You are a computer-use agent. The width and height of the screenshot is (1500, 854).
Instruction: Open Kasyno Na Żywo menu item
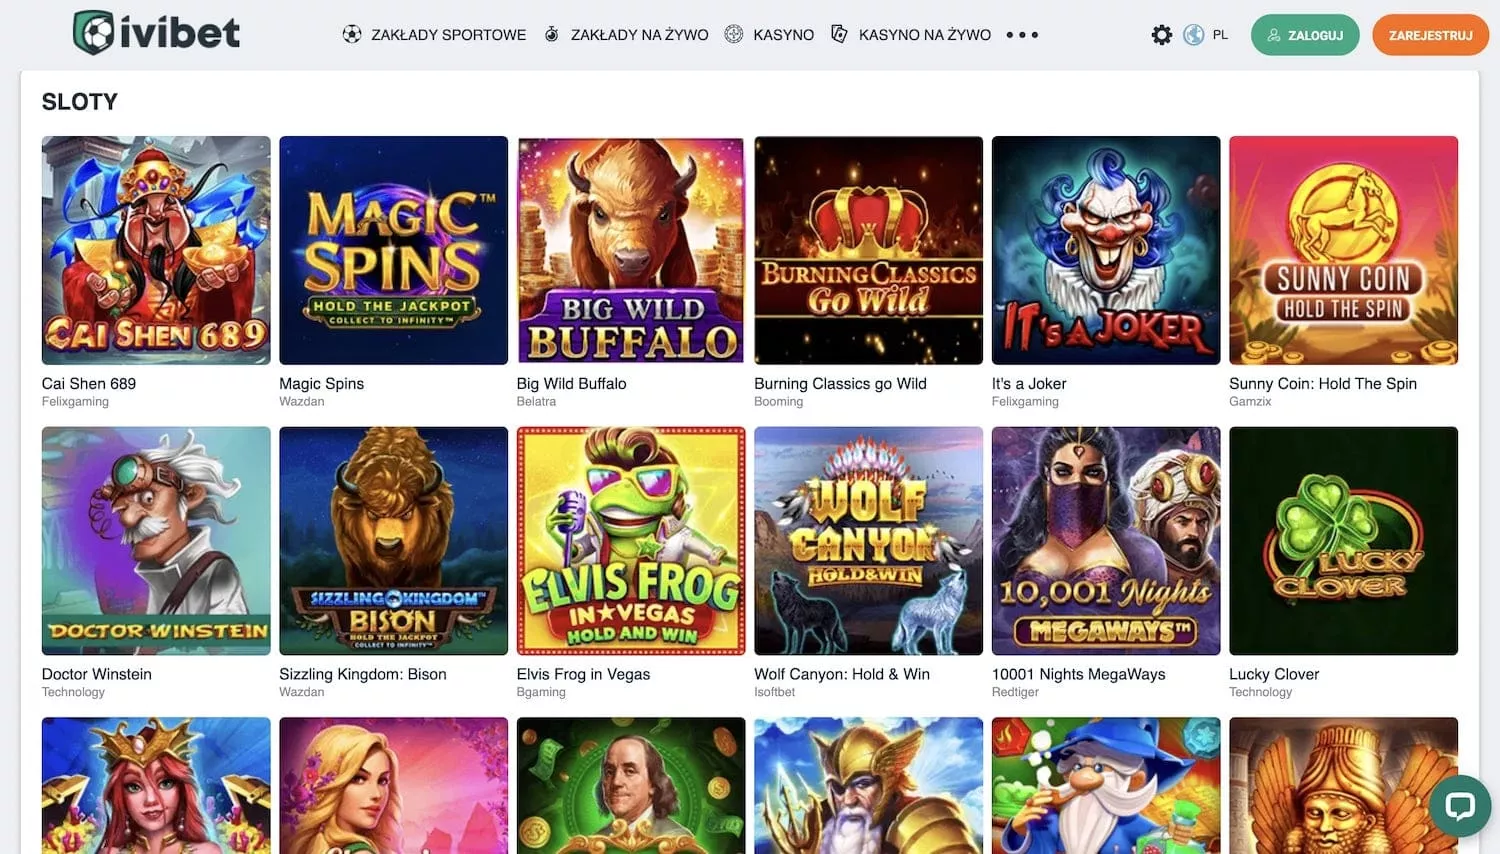tap(924, 35)
